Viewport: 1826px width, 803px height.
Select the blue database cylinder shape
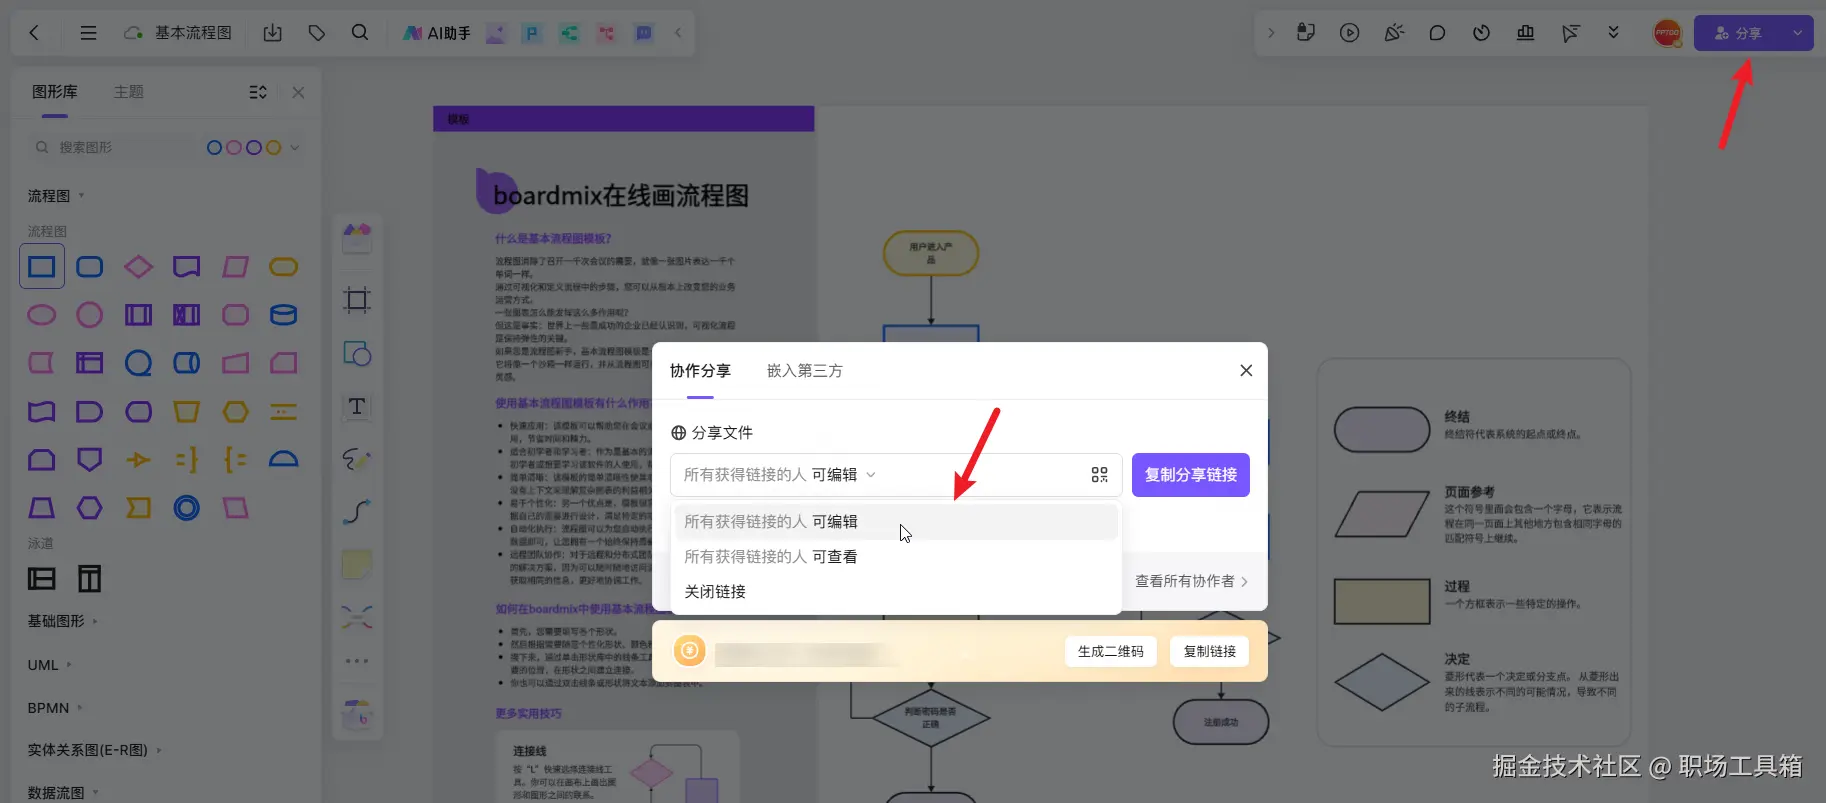tap(283, 315)
